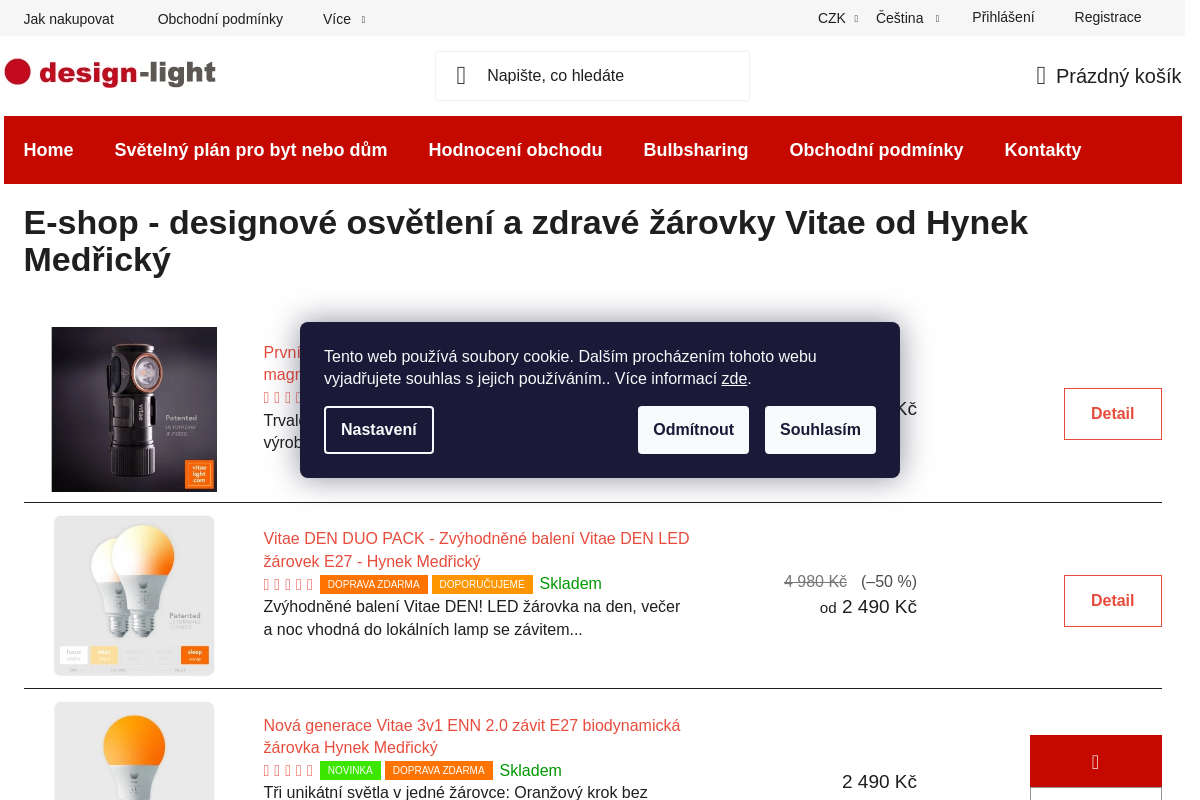The width and height of the screenshot is (1200, 800).
Task: Click Nastavení in cookie banner
Action: [379, 430]
